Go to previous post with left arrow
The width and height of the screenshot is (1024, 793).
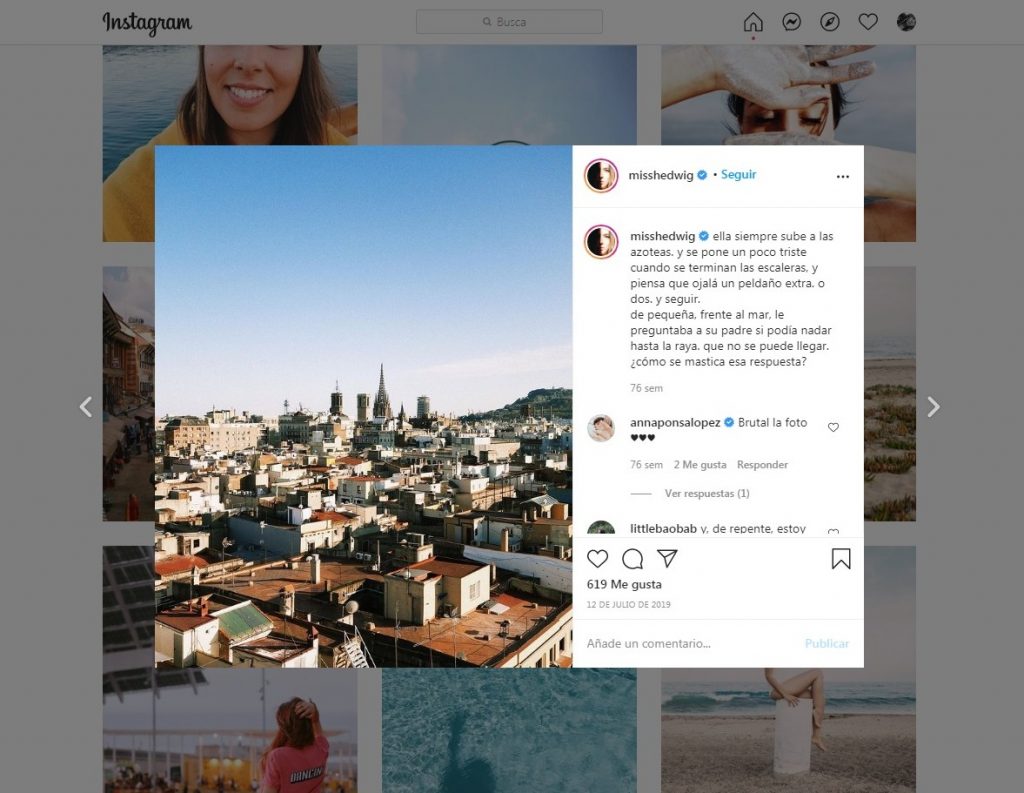click(86, 406)
